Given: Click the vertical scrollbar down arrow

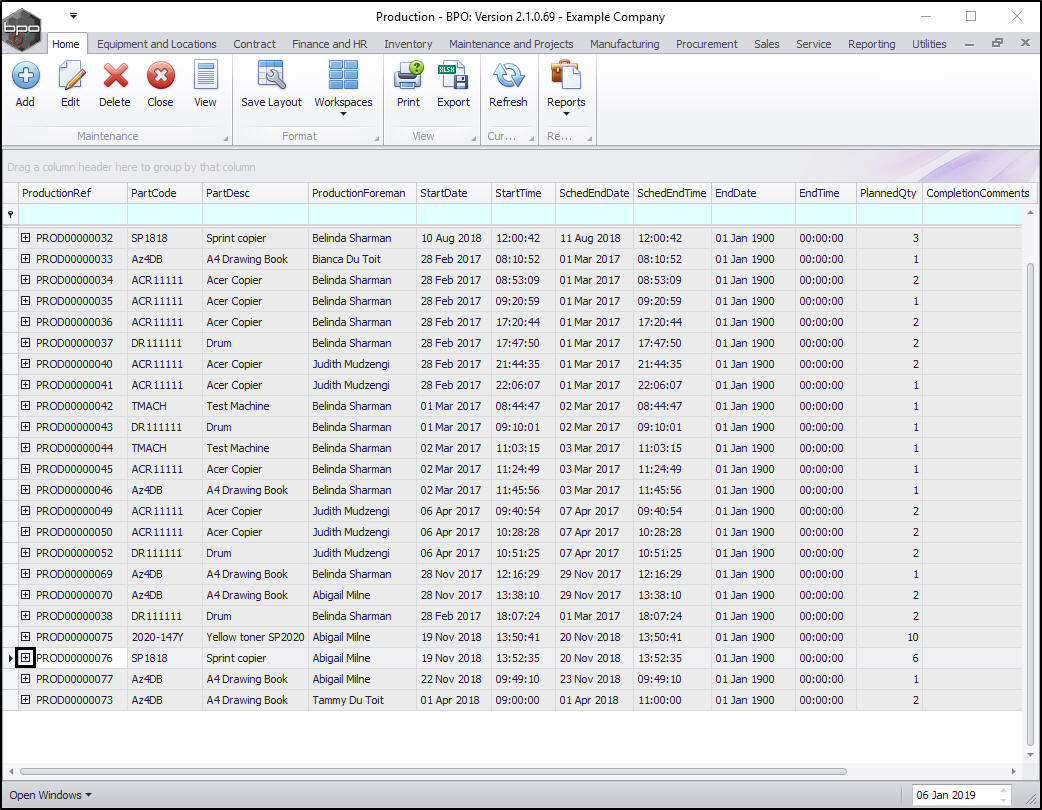Looking at the screenshot, I should pyautogui.click(x=1030, y=755).
